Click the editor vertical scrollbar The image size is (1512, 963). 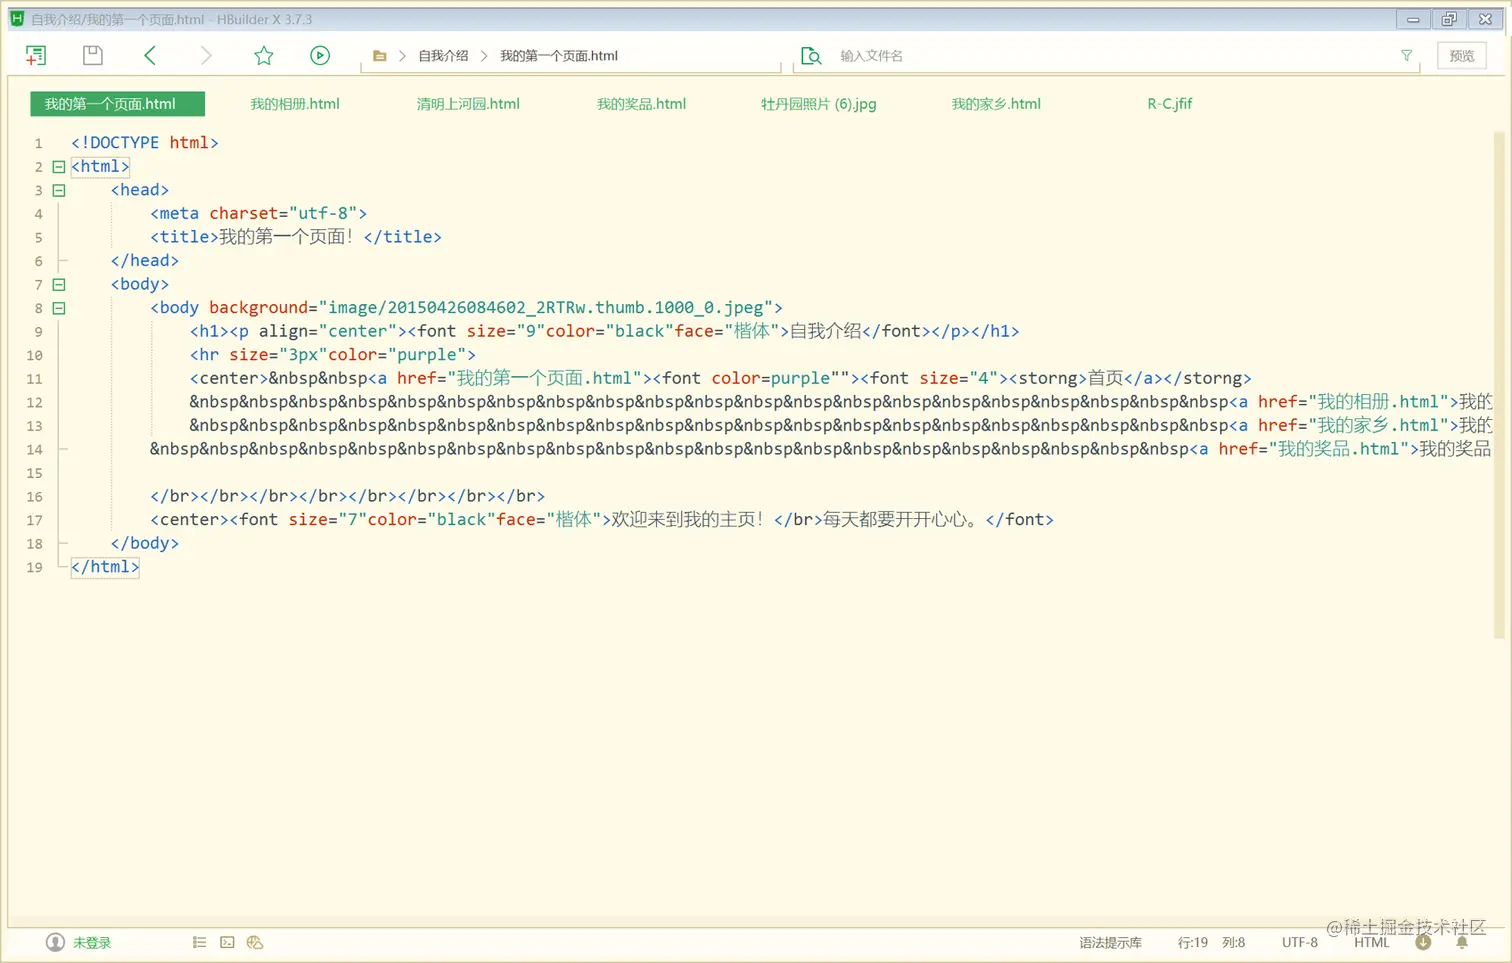pos(1498,385)
